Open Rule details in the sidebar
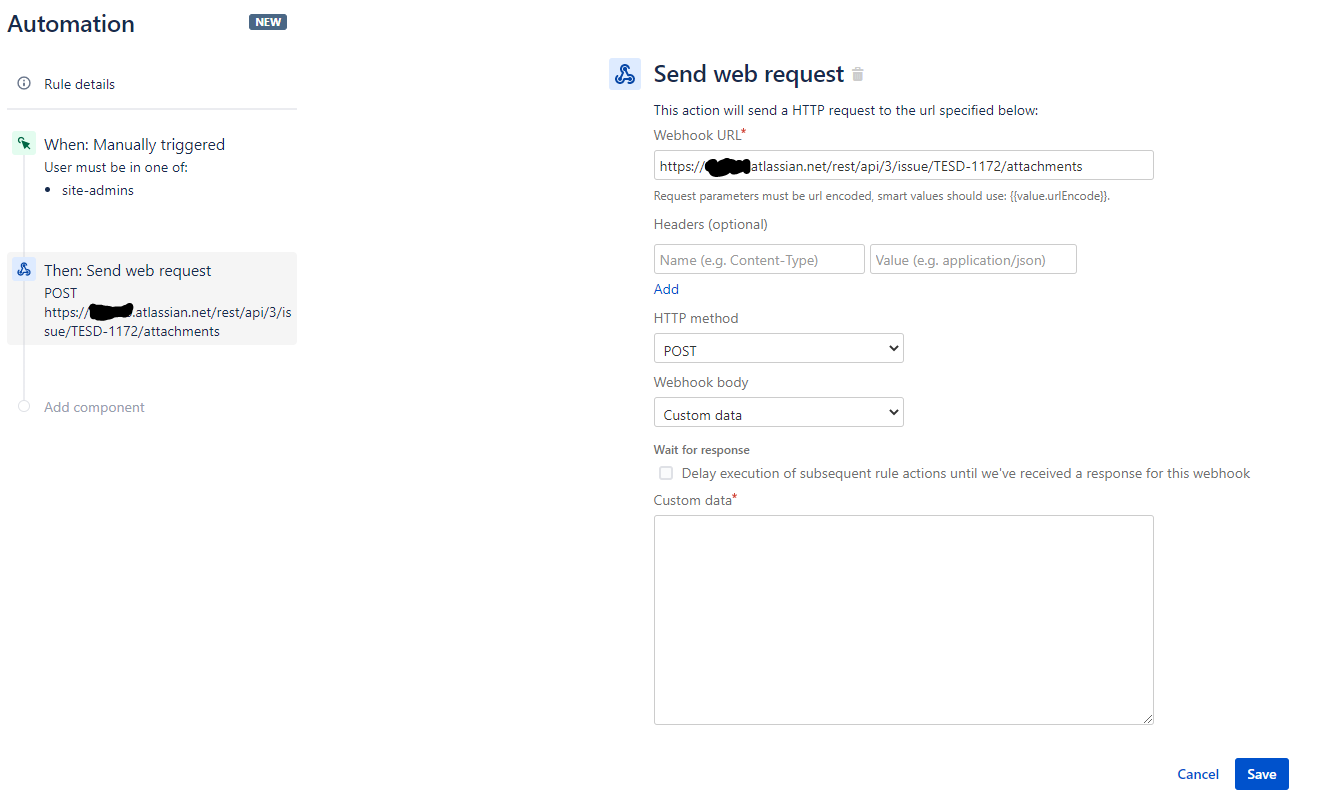This screenshot has width=1342, height=794. (x=79, y=84)
